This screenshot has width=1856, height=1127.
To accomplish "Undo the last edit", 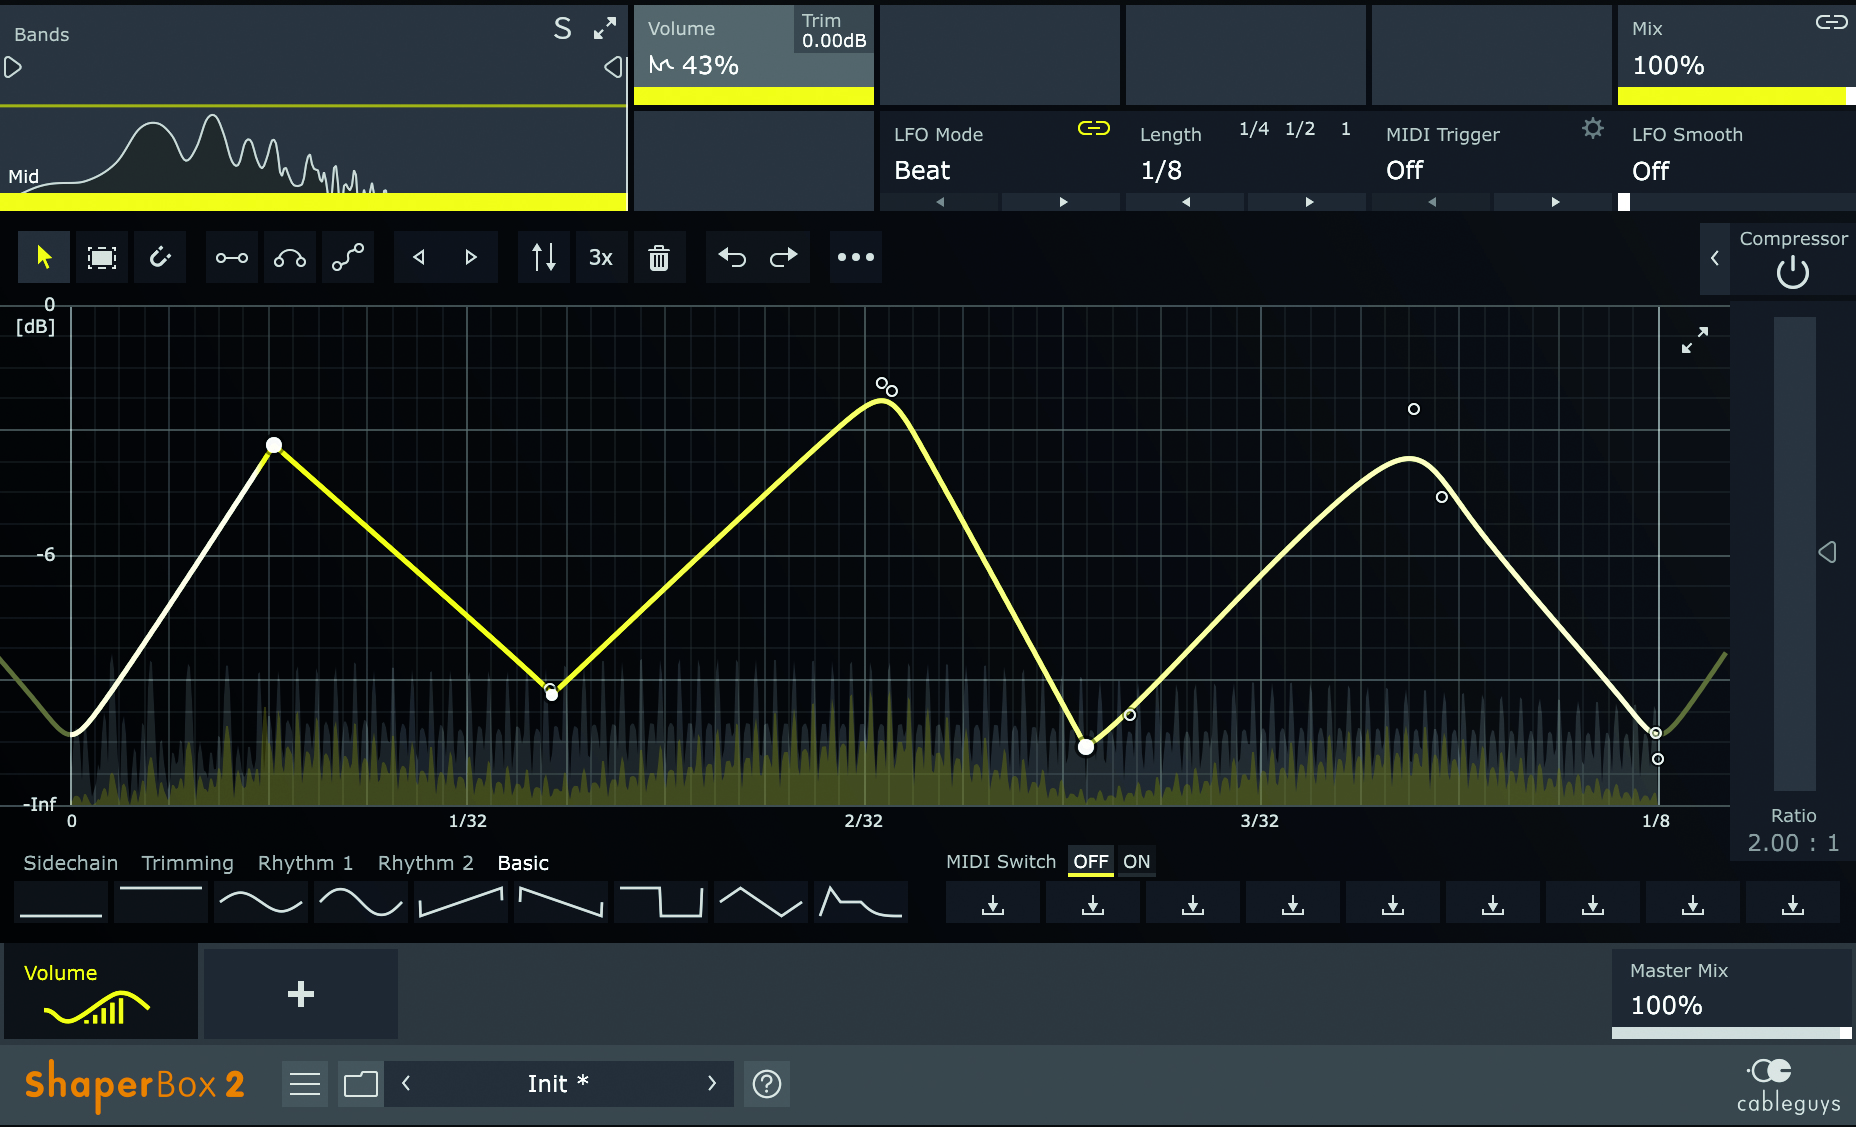I will tap(732, 258).
